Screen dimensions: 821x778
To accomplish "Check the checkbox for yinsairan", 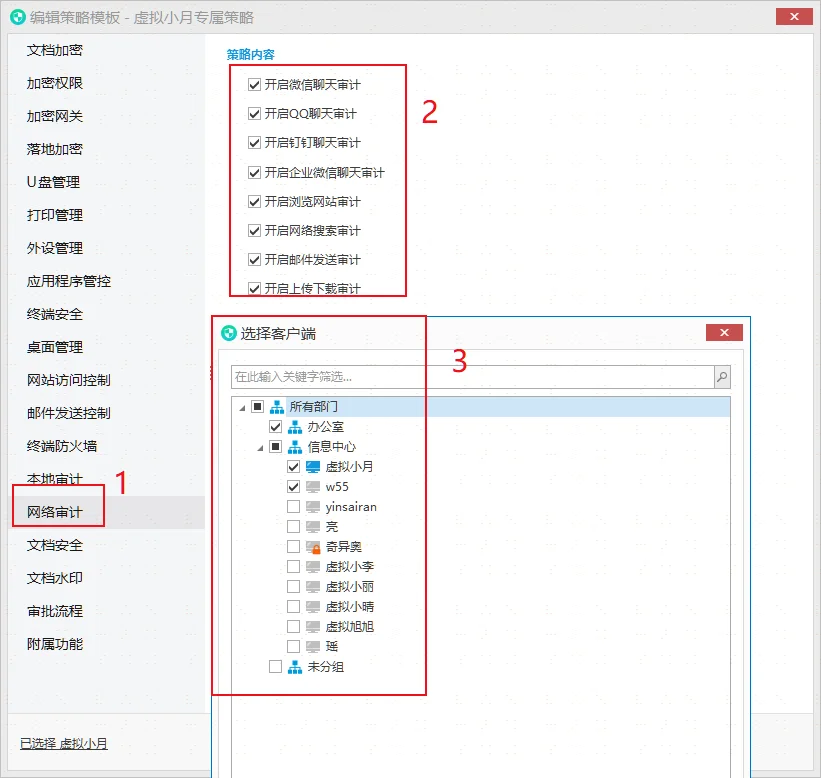I will click(294, 506).
